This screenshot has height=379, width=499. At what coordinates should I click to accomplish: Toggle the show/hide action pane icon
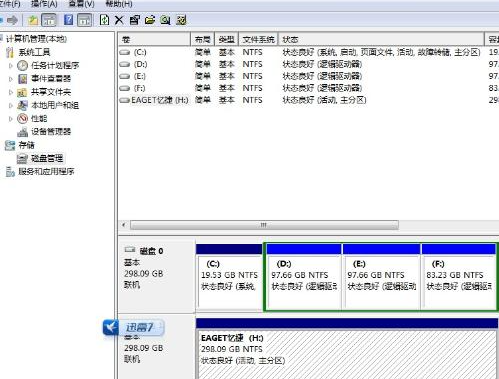click(x=84, y=20)
